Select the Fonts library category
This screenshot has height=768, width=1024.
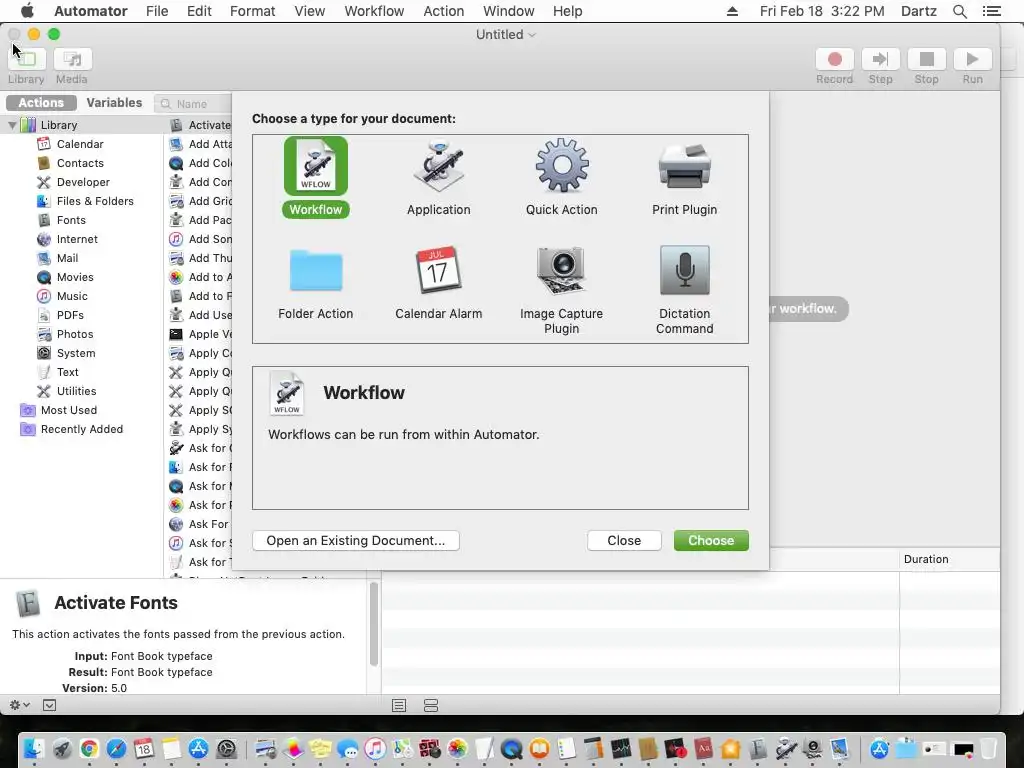[71, 219]
